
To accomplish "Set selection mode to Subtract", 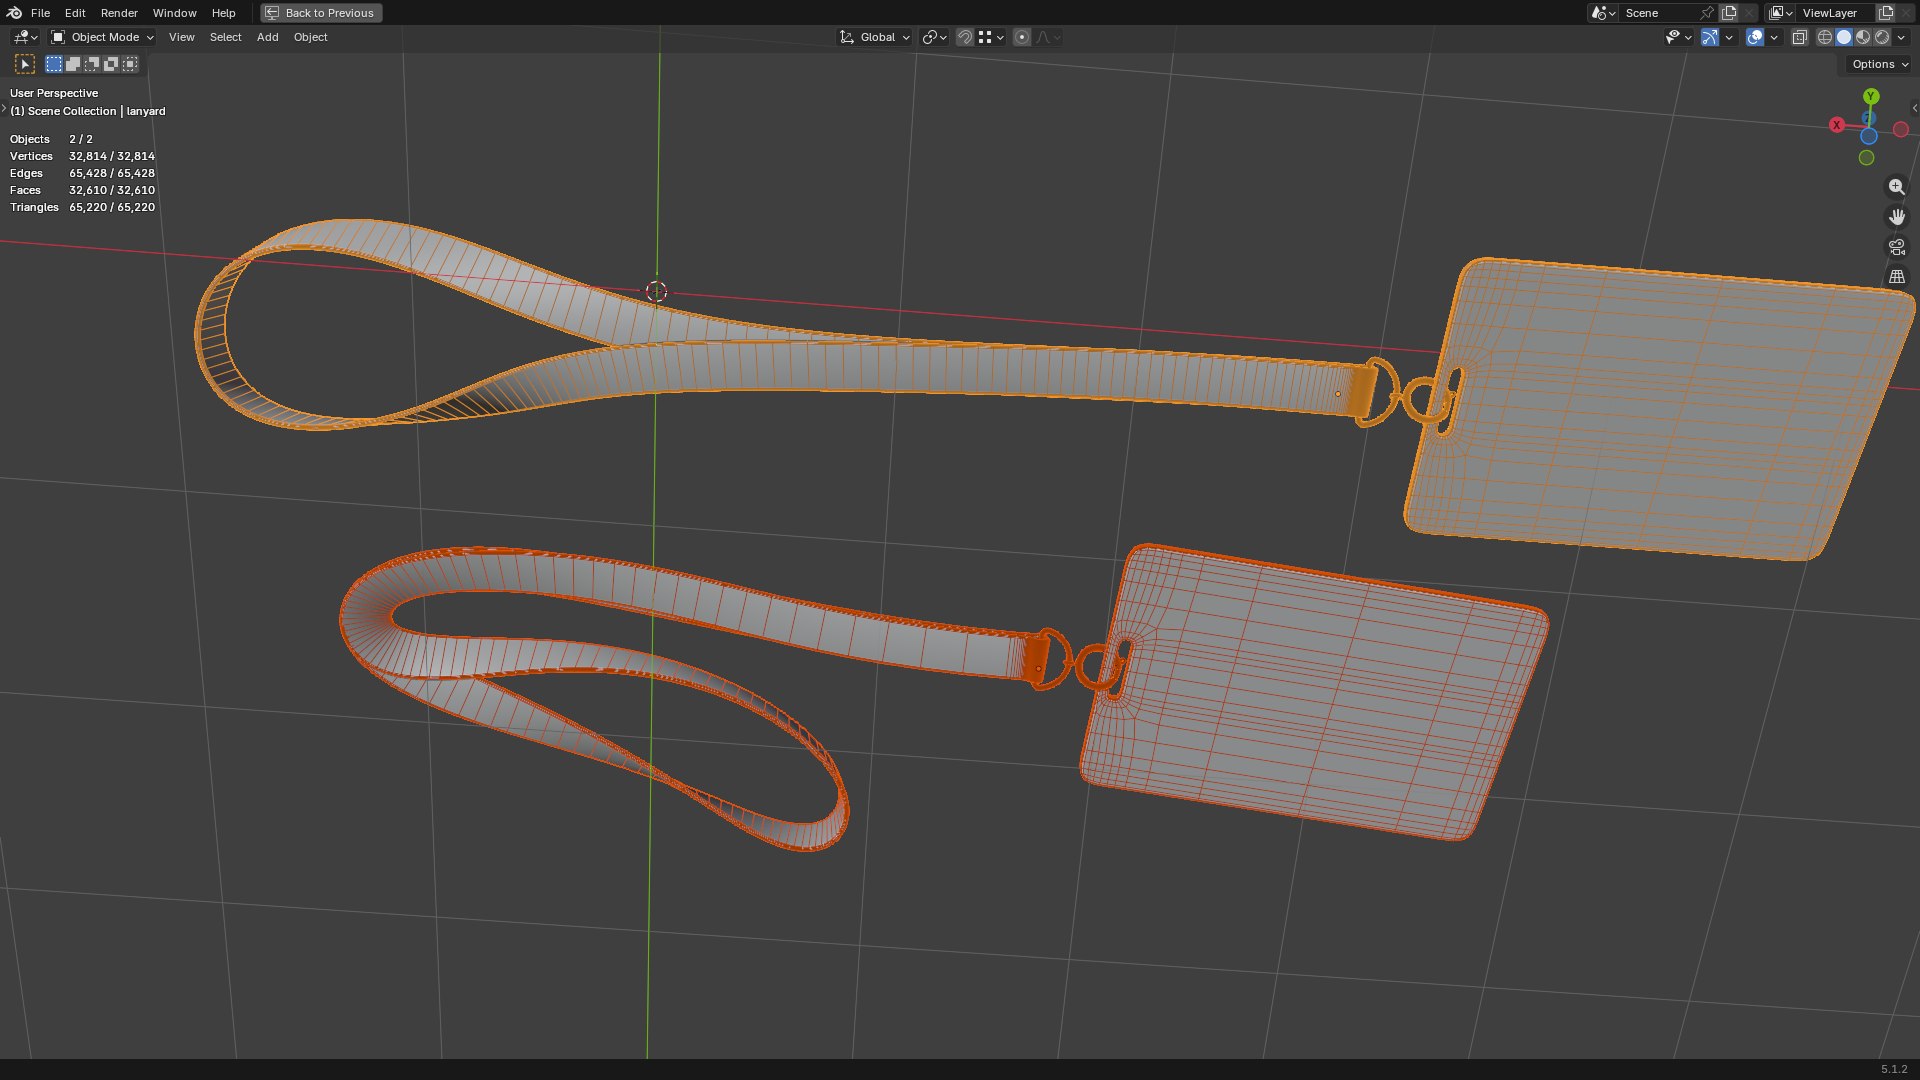I will coord(92,64).
